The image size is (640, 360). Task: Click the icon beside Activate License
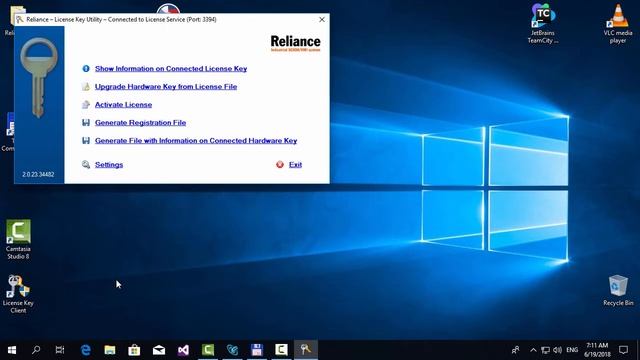(86, 104)
